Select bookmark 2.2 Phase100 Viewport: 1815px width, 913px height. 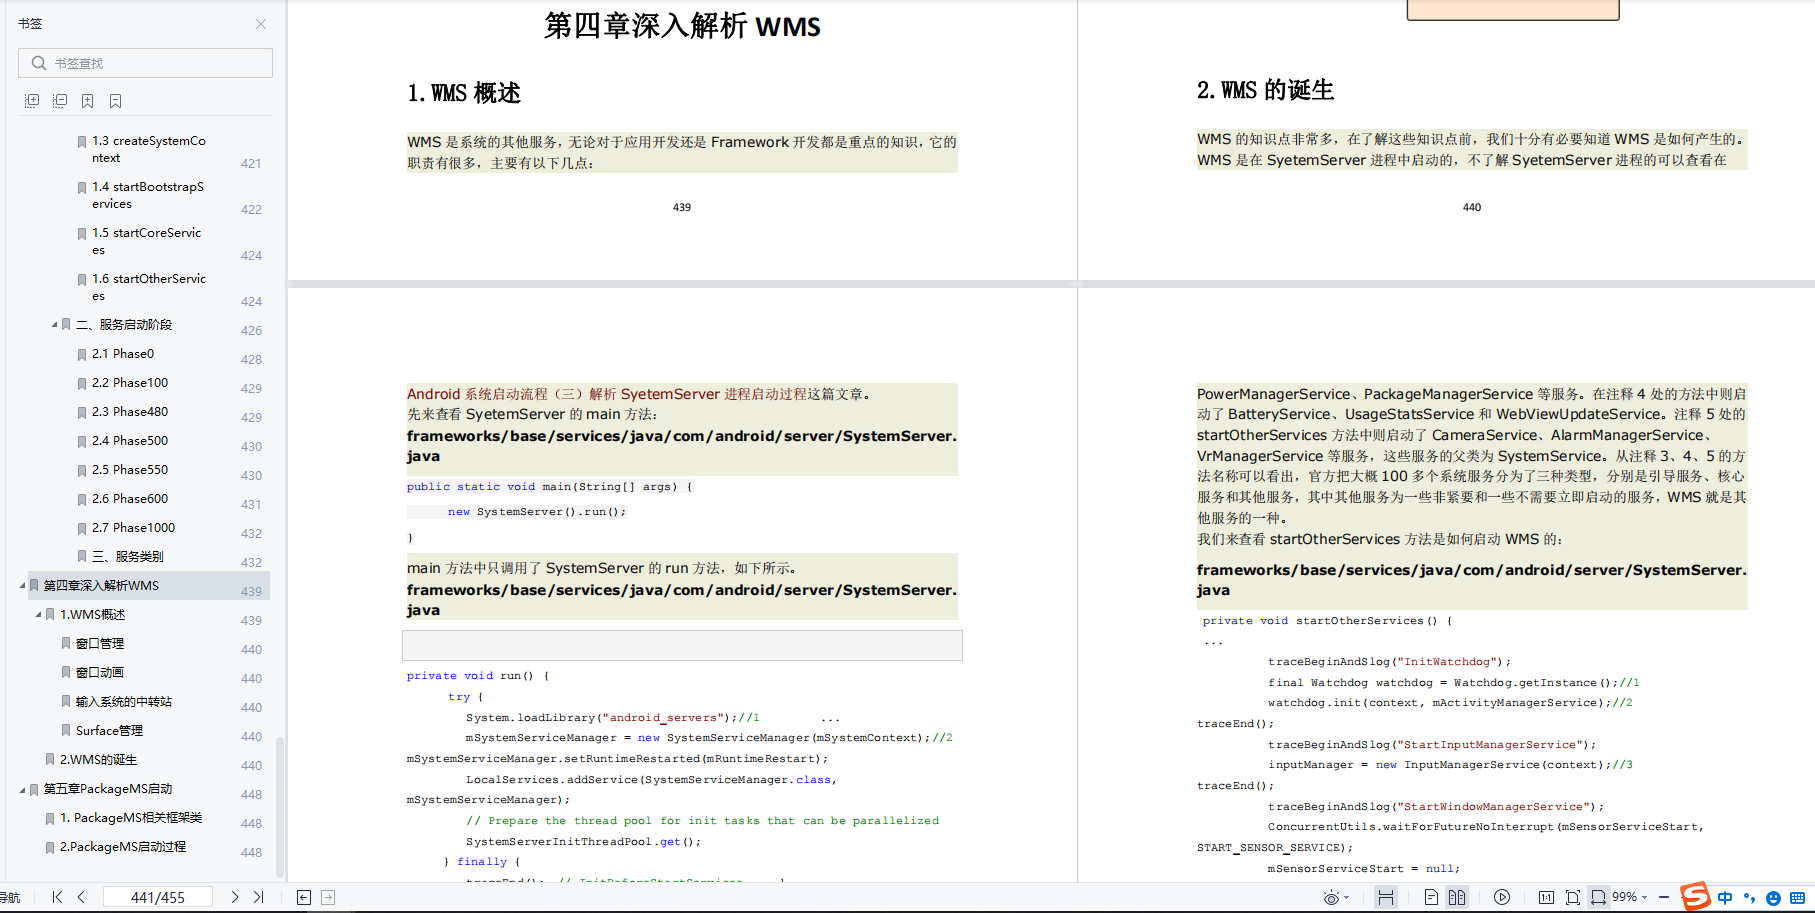pos(130,383)
